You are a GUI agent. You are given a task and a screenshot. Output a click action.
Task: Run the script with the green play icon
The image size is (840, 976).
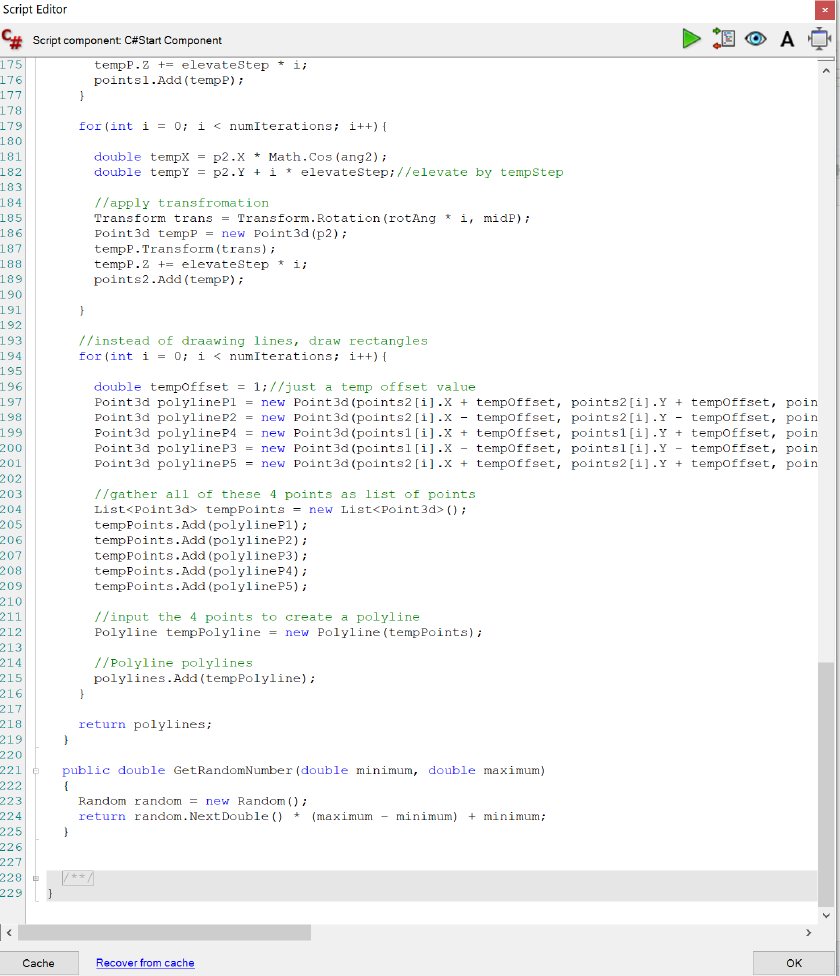(691, 39)
